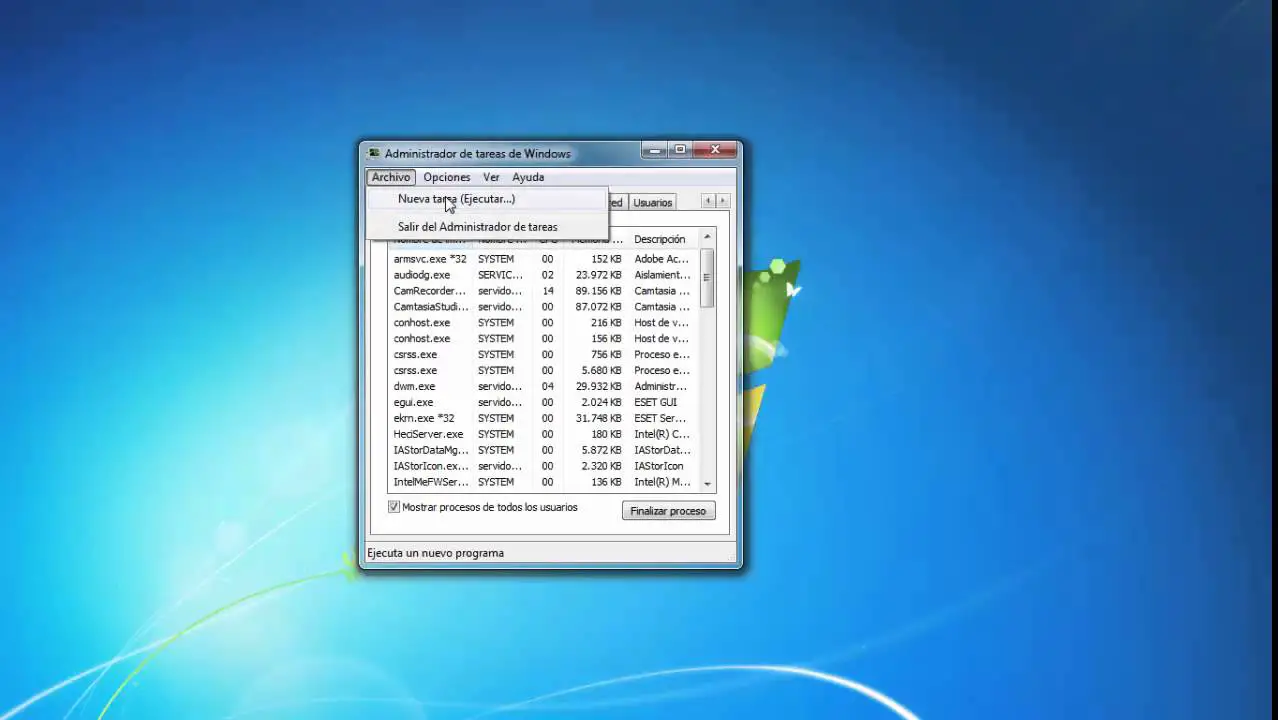Select the dwm.exe process row
Image resolution: width=1278 pixels, height=720 pixels.
pos(544,387)
